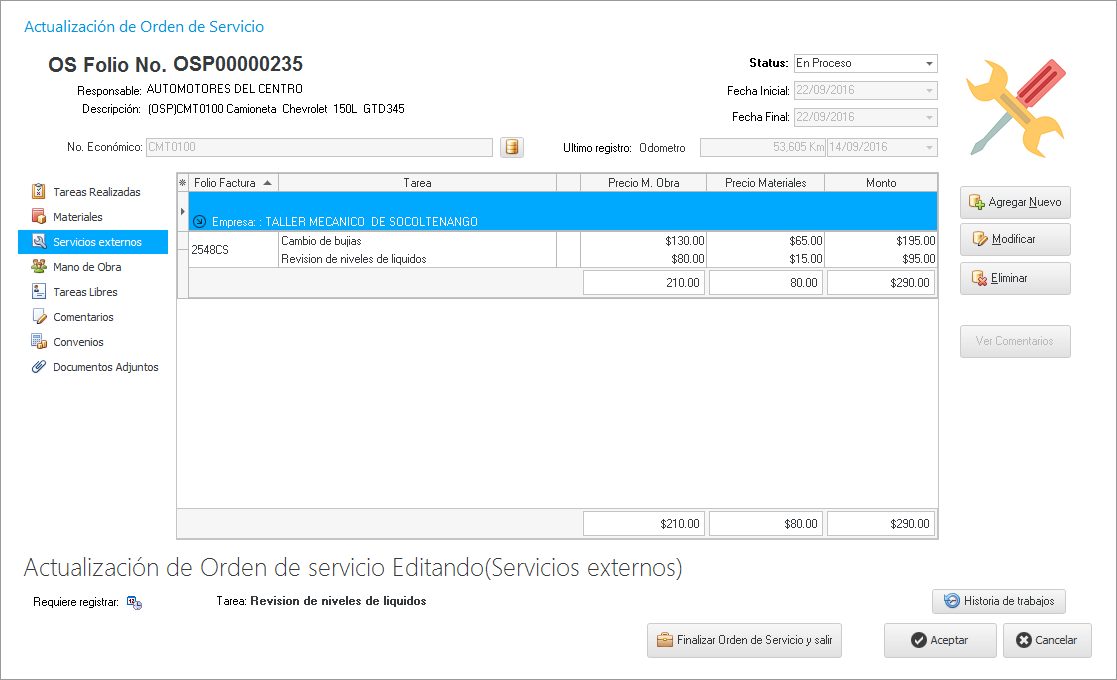Viewport: 1117px width, 680px height.
Task: Open Historia de trabajos
Action: (x=999, y=601)
